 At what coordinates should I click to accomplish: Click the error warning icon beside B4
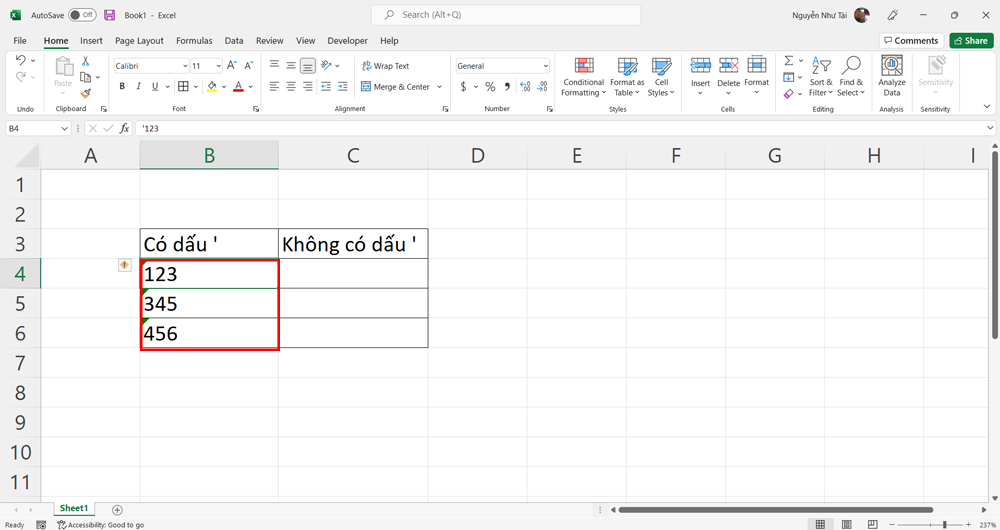click(x=124, y=265)
